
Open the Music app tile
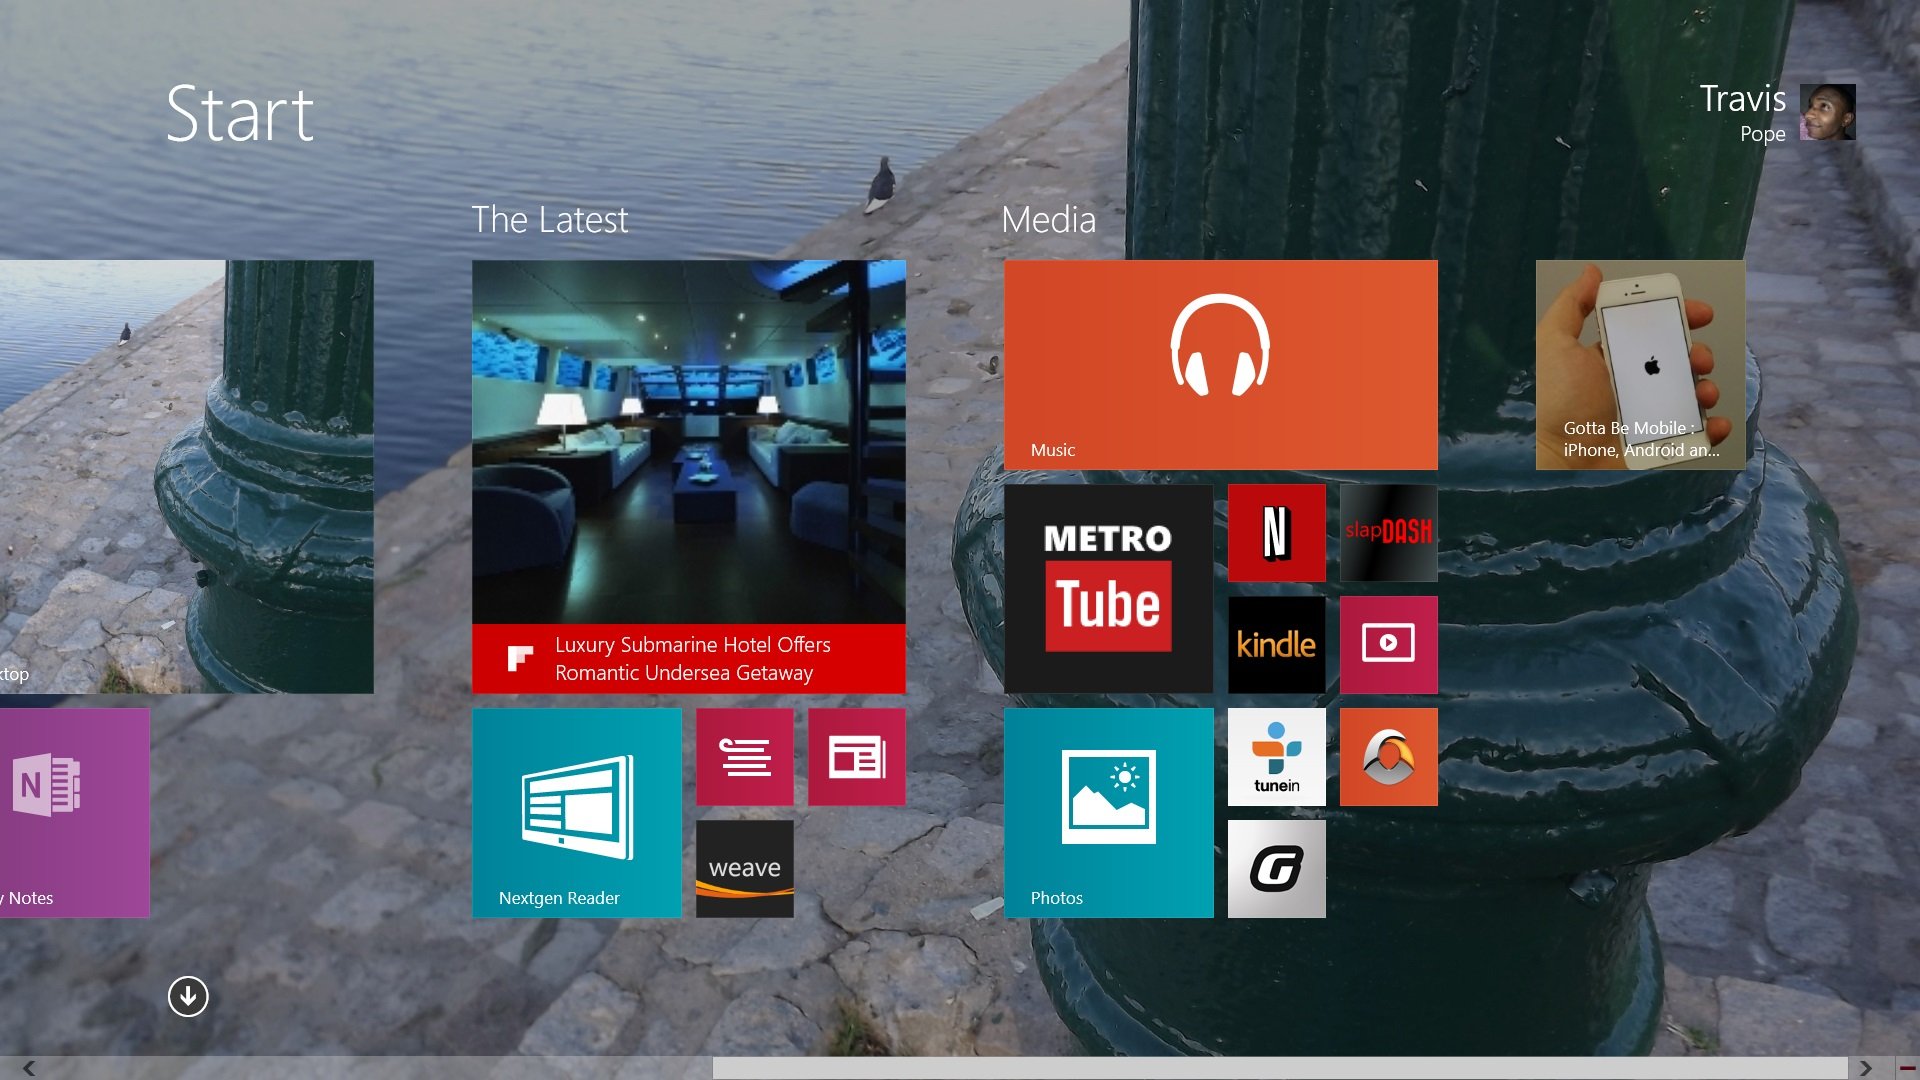pyautogui.click(x=1221, y=365)
